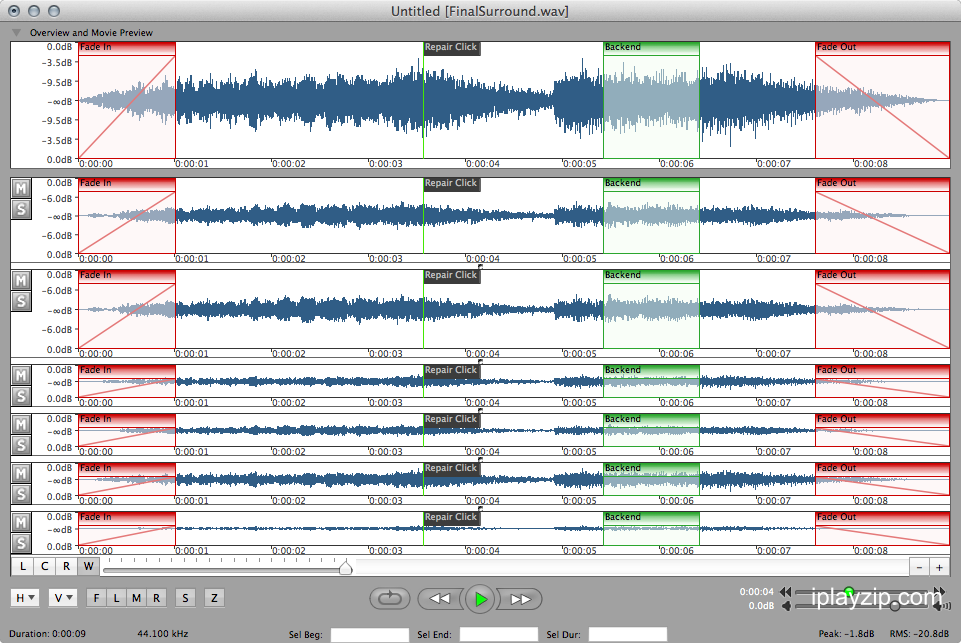Viewport: 961px width, 643px height.
Task: Click the R button beside the bottom M button
Action: (x=156, y=598)
